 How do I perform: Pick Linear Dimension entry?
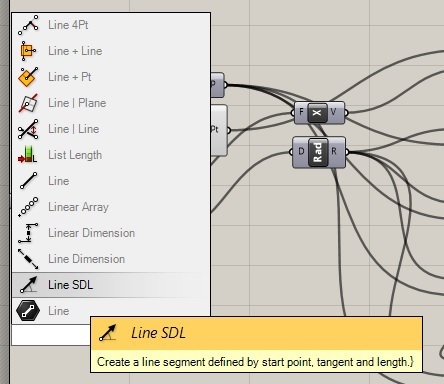click(111, 233)
